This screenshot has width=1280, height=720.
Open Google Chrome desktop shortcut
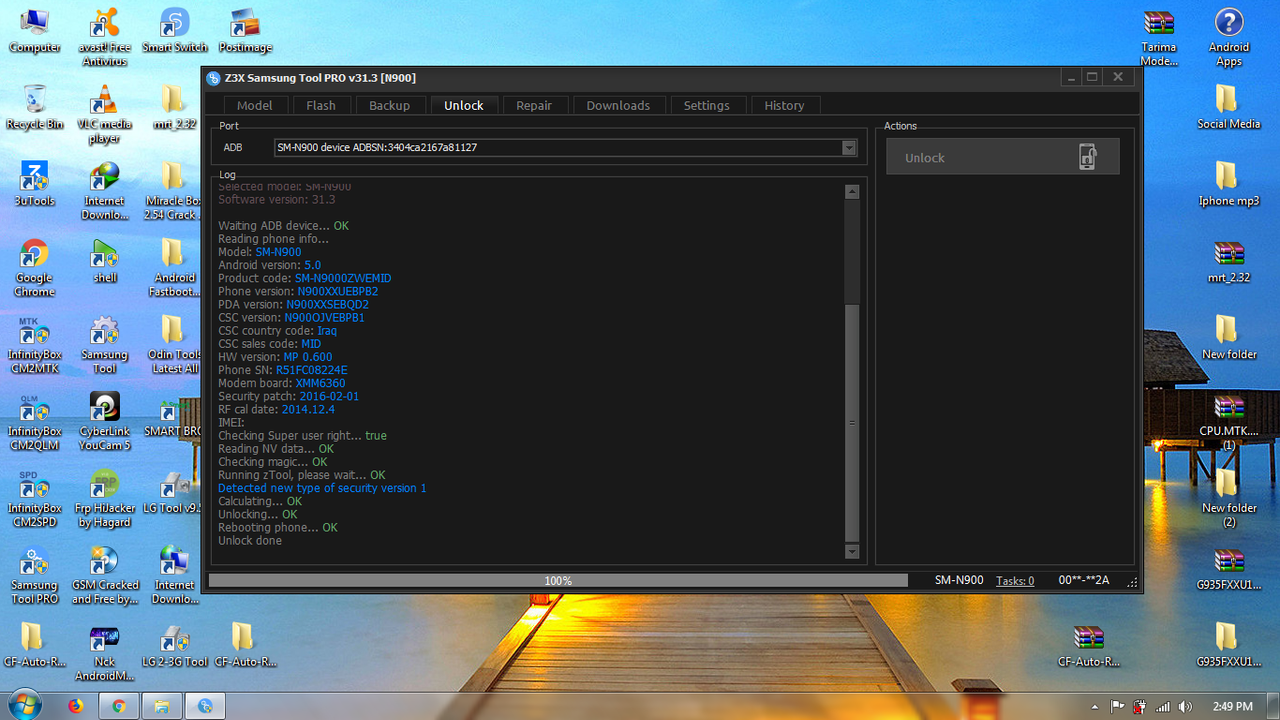point(34,268)
